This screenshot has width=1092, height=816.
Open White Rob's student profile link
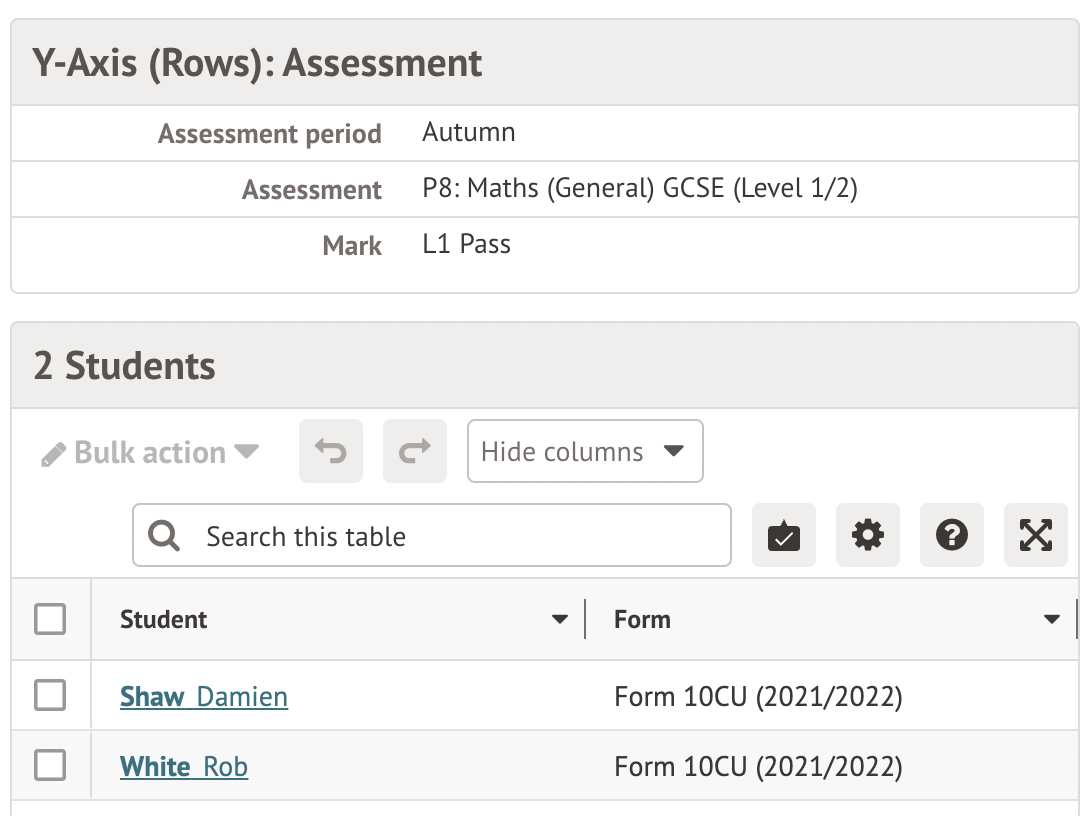[184, 767]
